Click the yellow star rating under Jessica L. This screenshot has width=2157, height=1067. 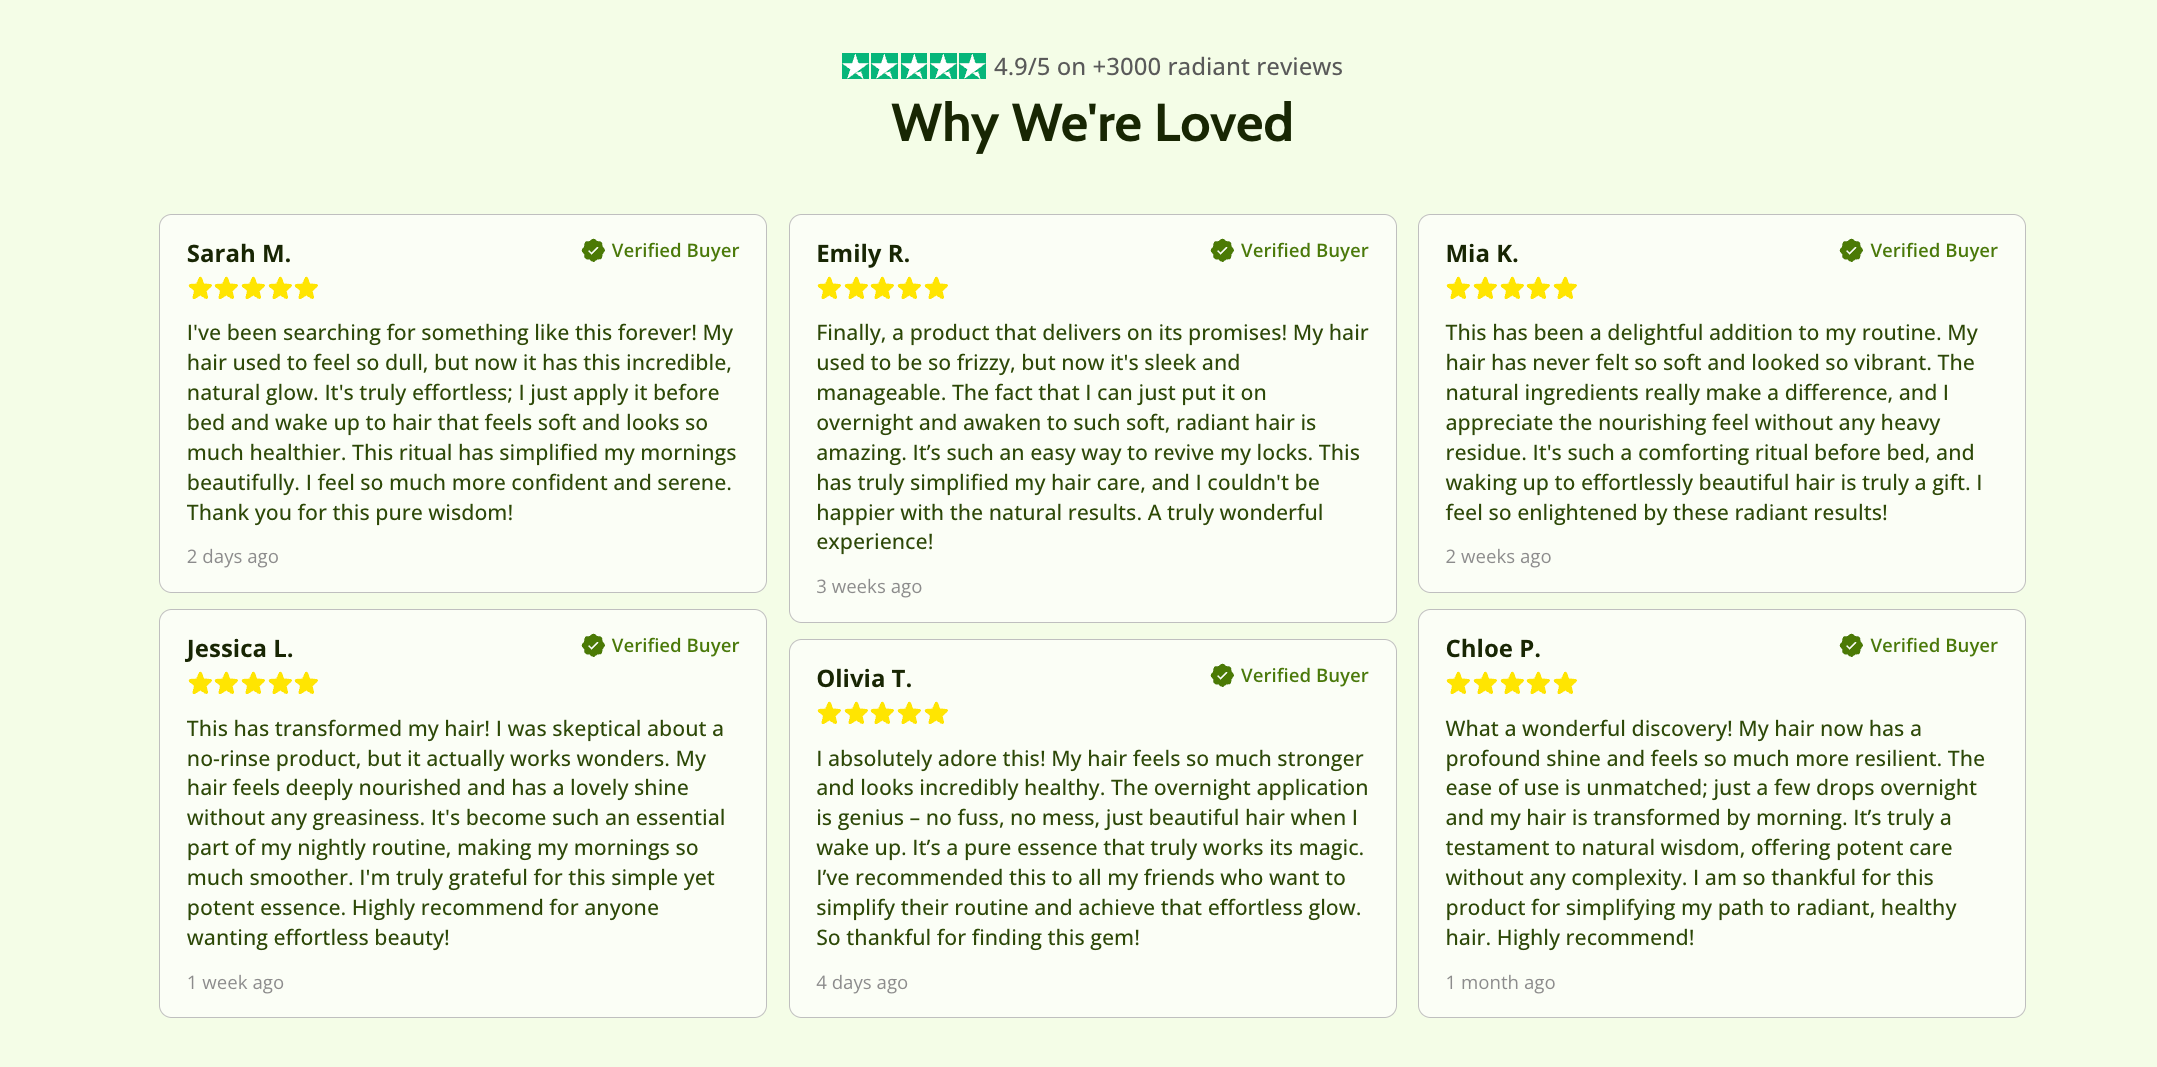point(252,684)
